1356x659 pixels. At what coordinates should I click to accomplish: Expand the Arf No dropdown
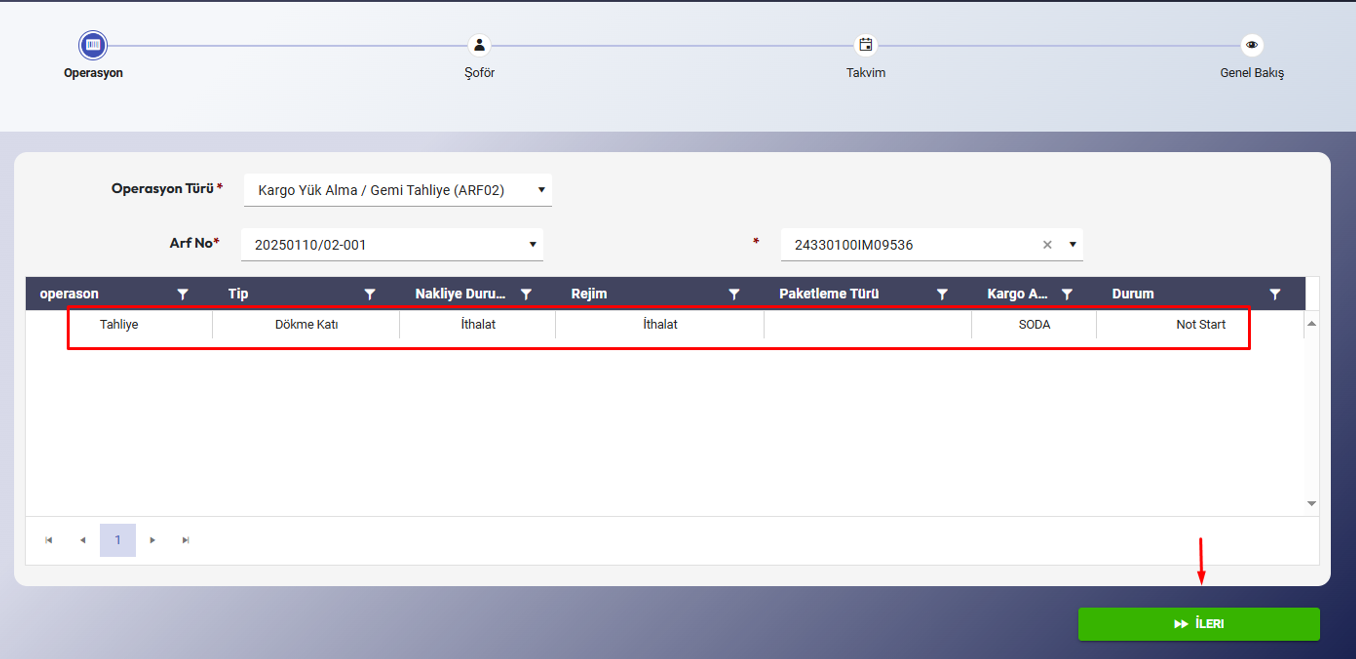click(532, 245)
